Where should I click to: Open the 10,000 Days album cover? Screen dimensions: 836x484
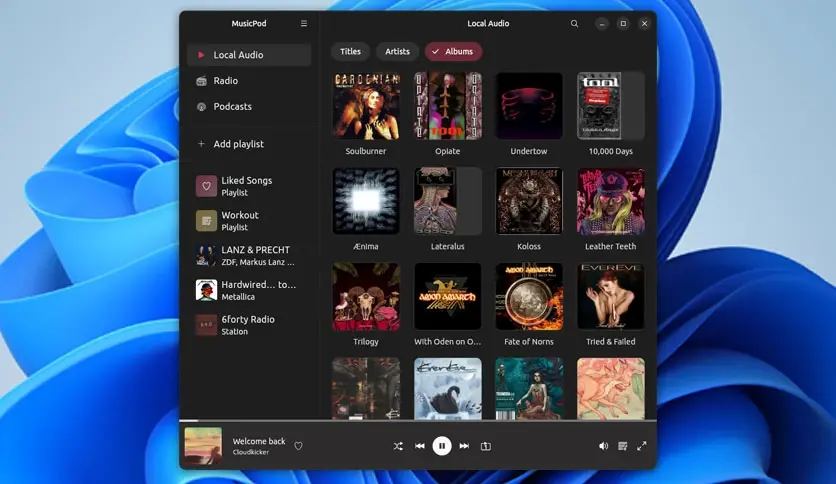pos(611,106)
